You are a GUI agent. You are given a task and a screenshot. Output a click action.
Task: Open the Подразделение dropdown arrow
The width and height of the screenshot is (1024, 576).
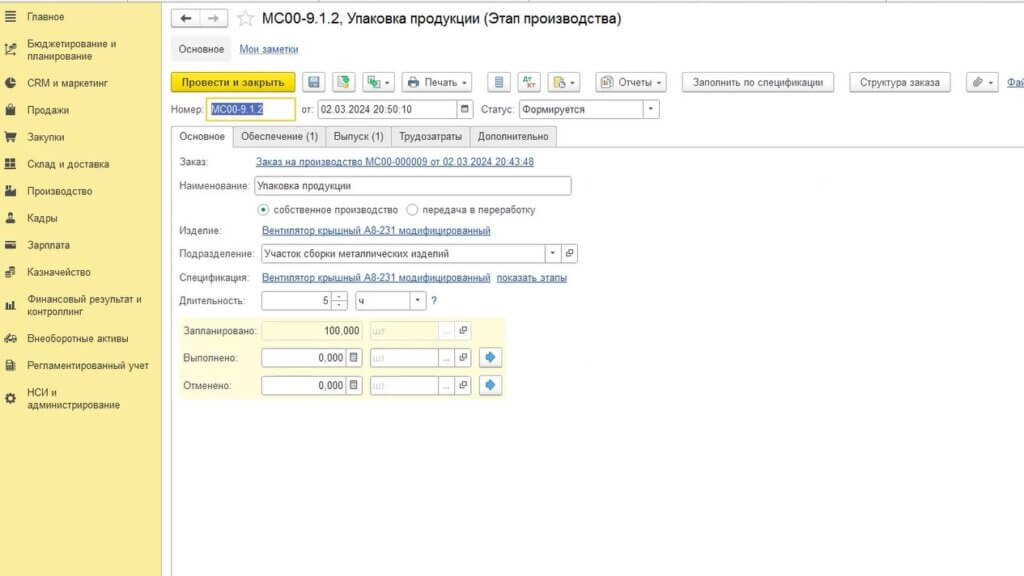(554, 253)
